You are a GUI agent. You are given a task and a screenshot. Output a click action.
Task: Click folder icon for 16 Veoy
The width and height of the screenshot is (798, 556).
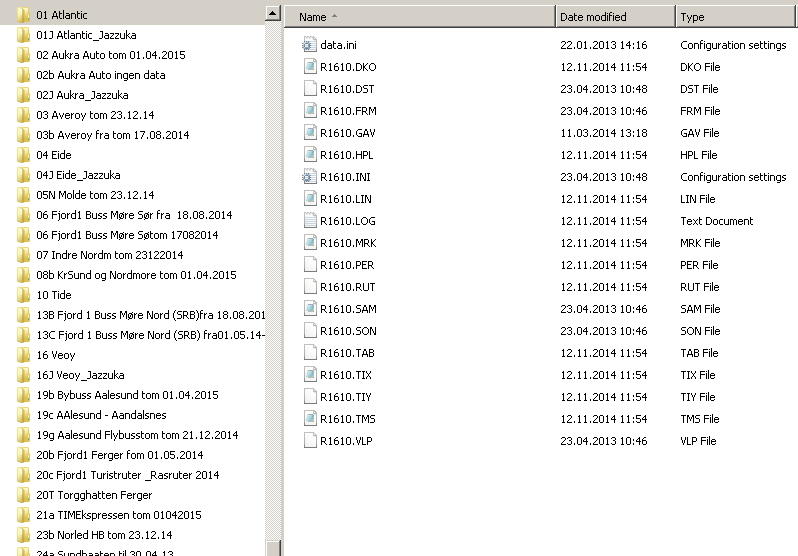[23, 355]
